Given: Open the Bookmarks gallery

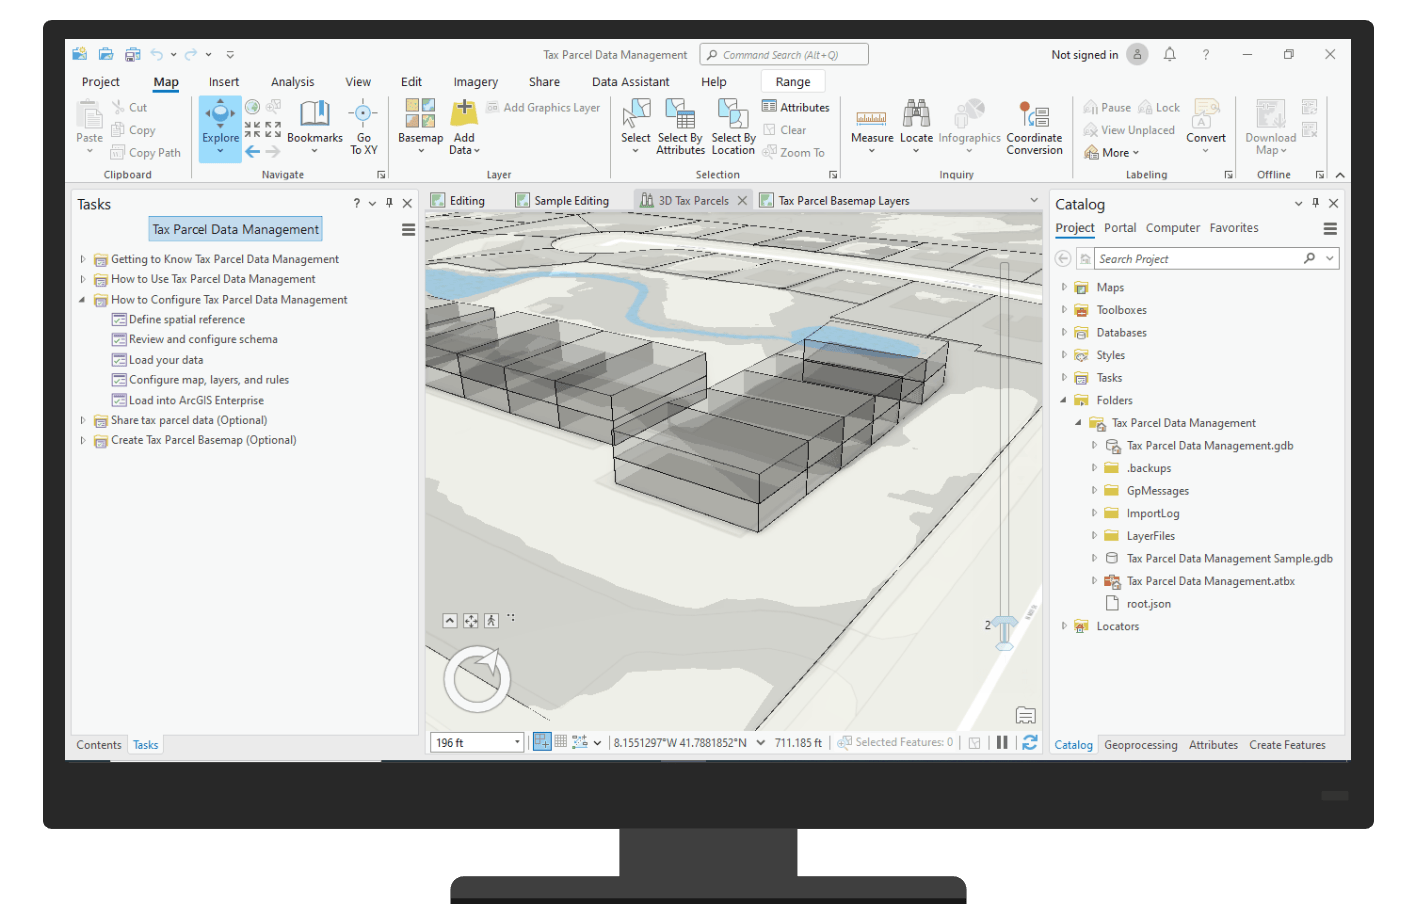Looking at the screenshot, I should coord(314,126).
